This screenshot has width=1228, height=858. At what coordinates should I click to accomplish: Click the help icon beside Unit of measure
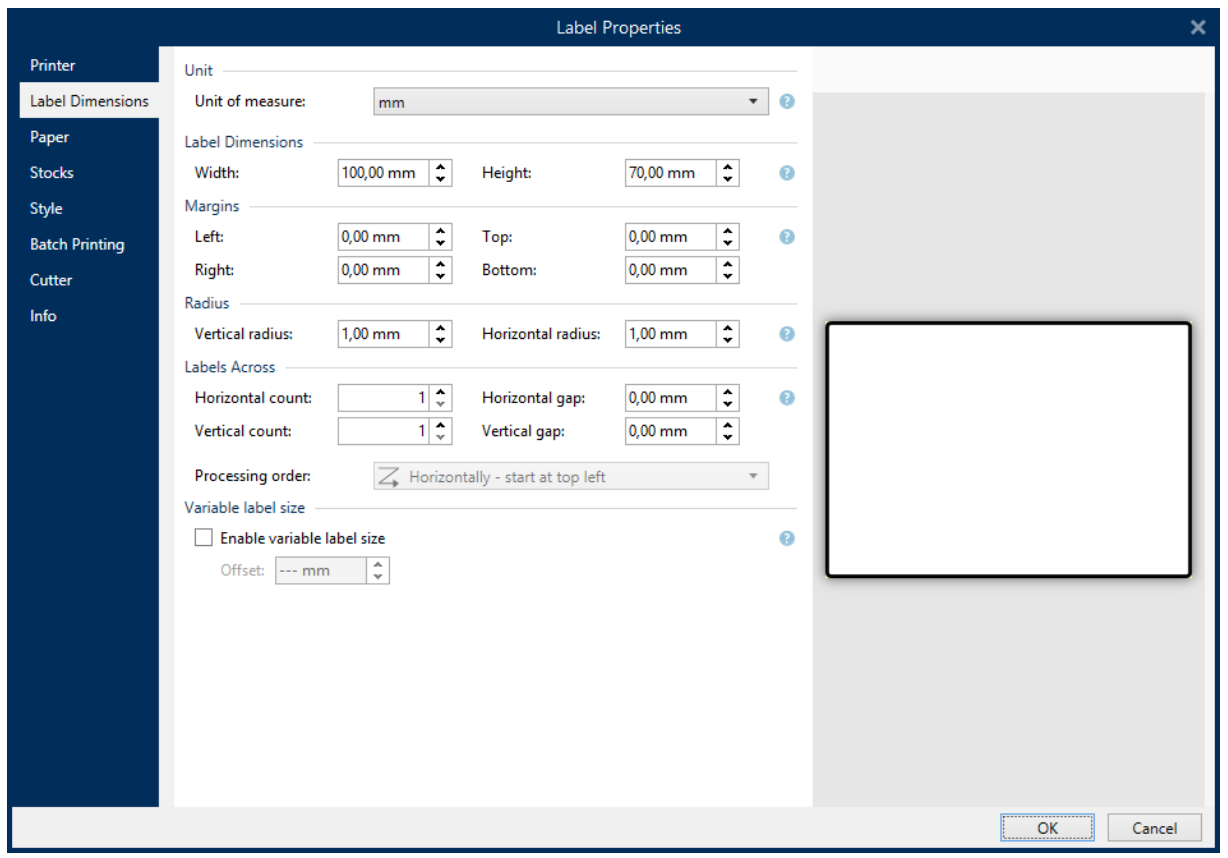tap(787, 102)
